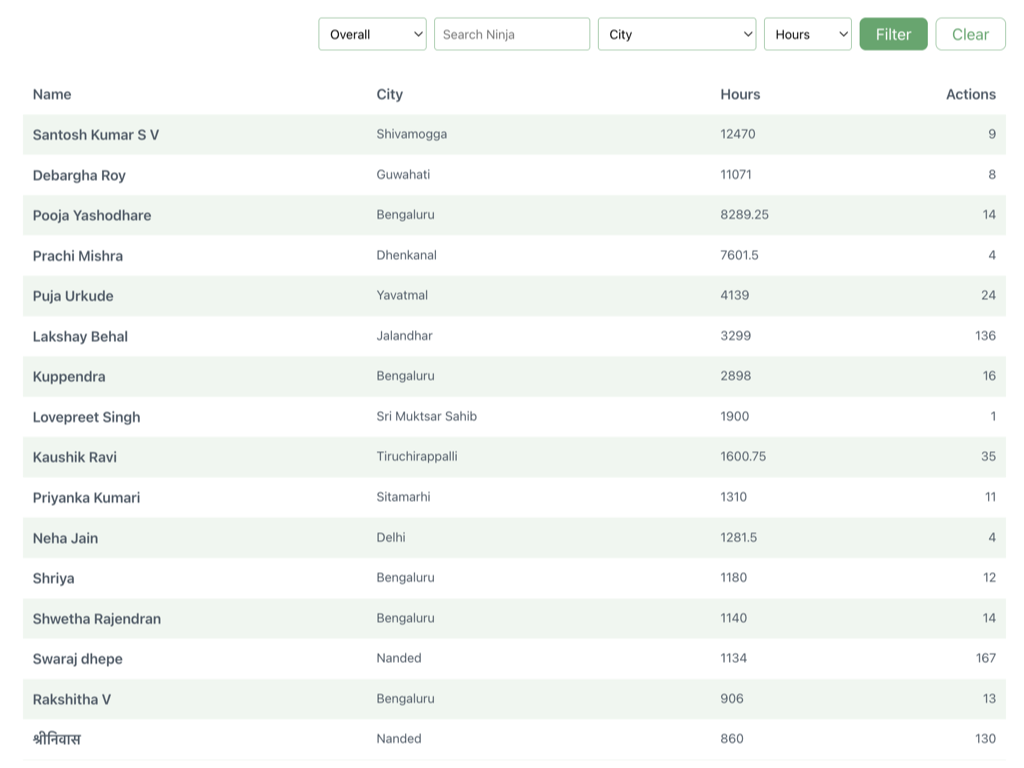Click on Rakshitha V's name
The image size is (1024, 768).
[x=72, y=699]
